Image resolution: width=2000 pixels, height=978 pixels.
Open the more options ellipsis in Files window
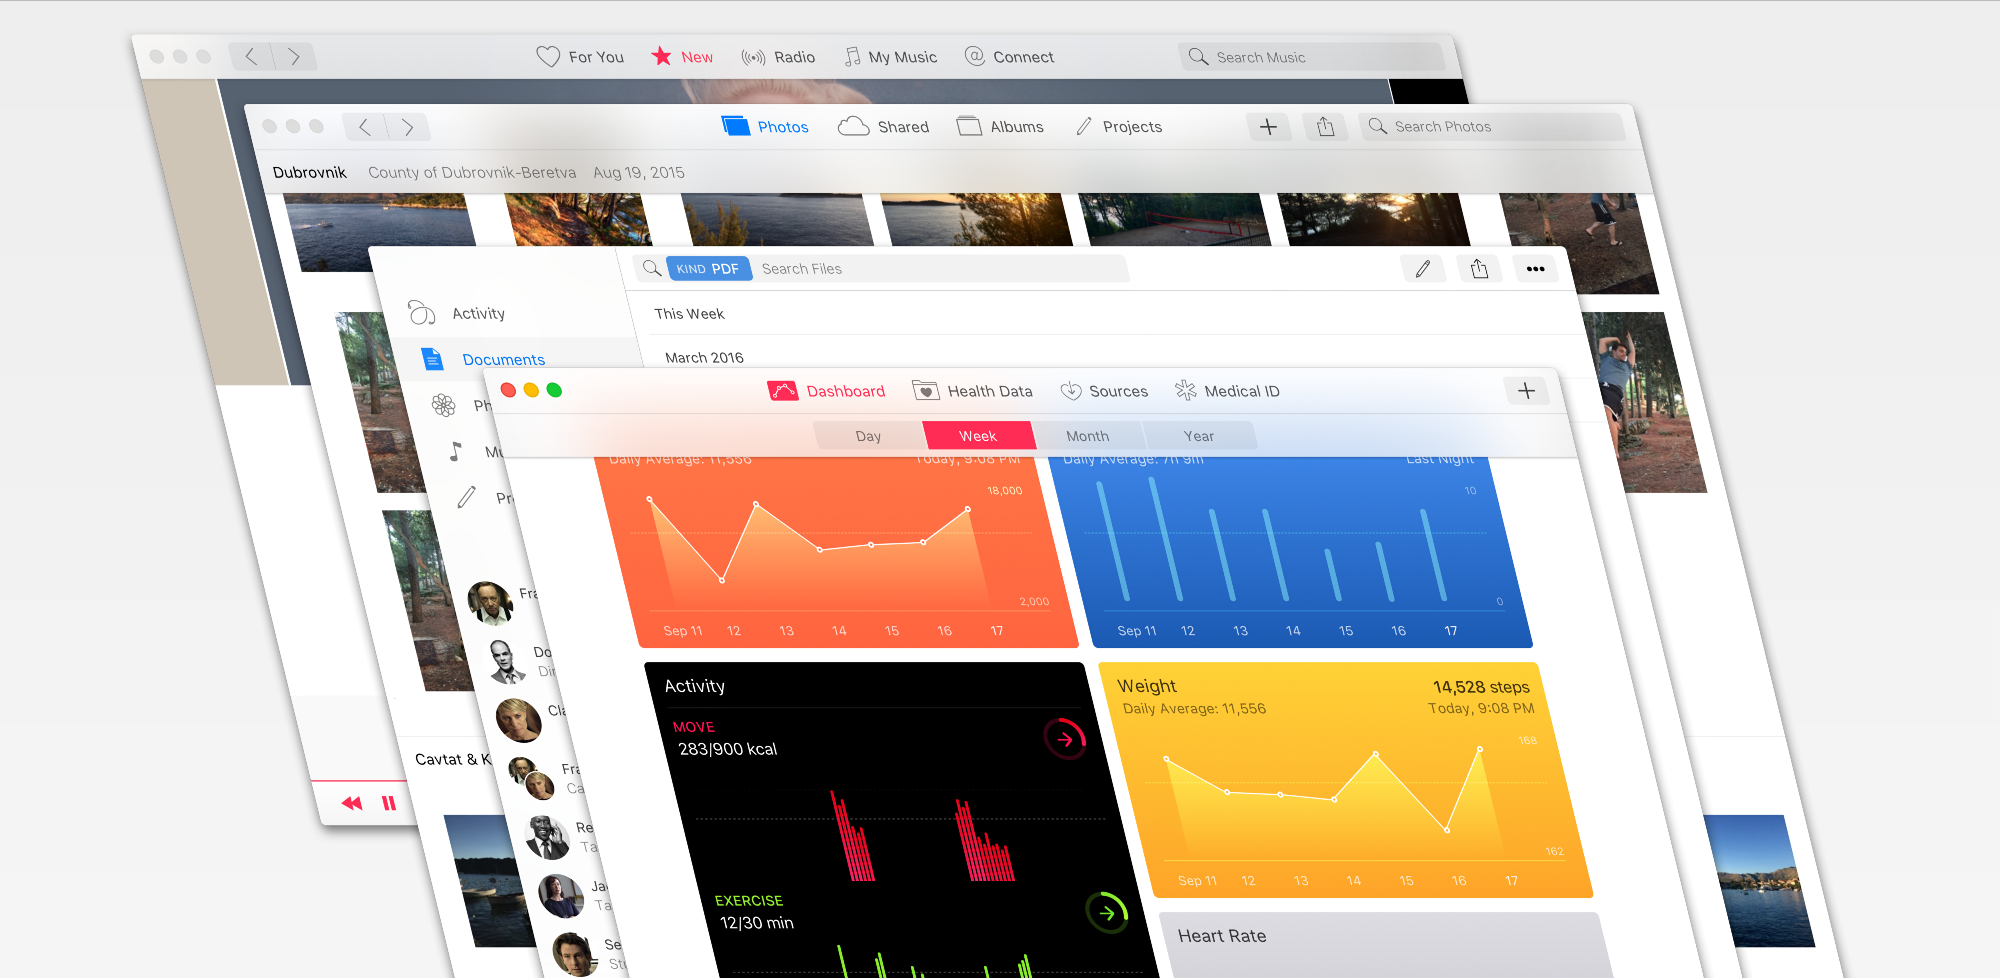1536,269
